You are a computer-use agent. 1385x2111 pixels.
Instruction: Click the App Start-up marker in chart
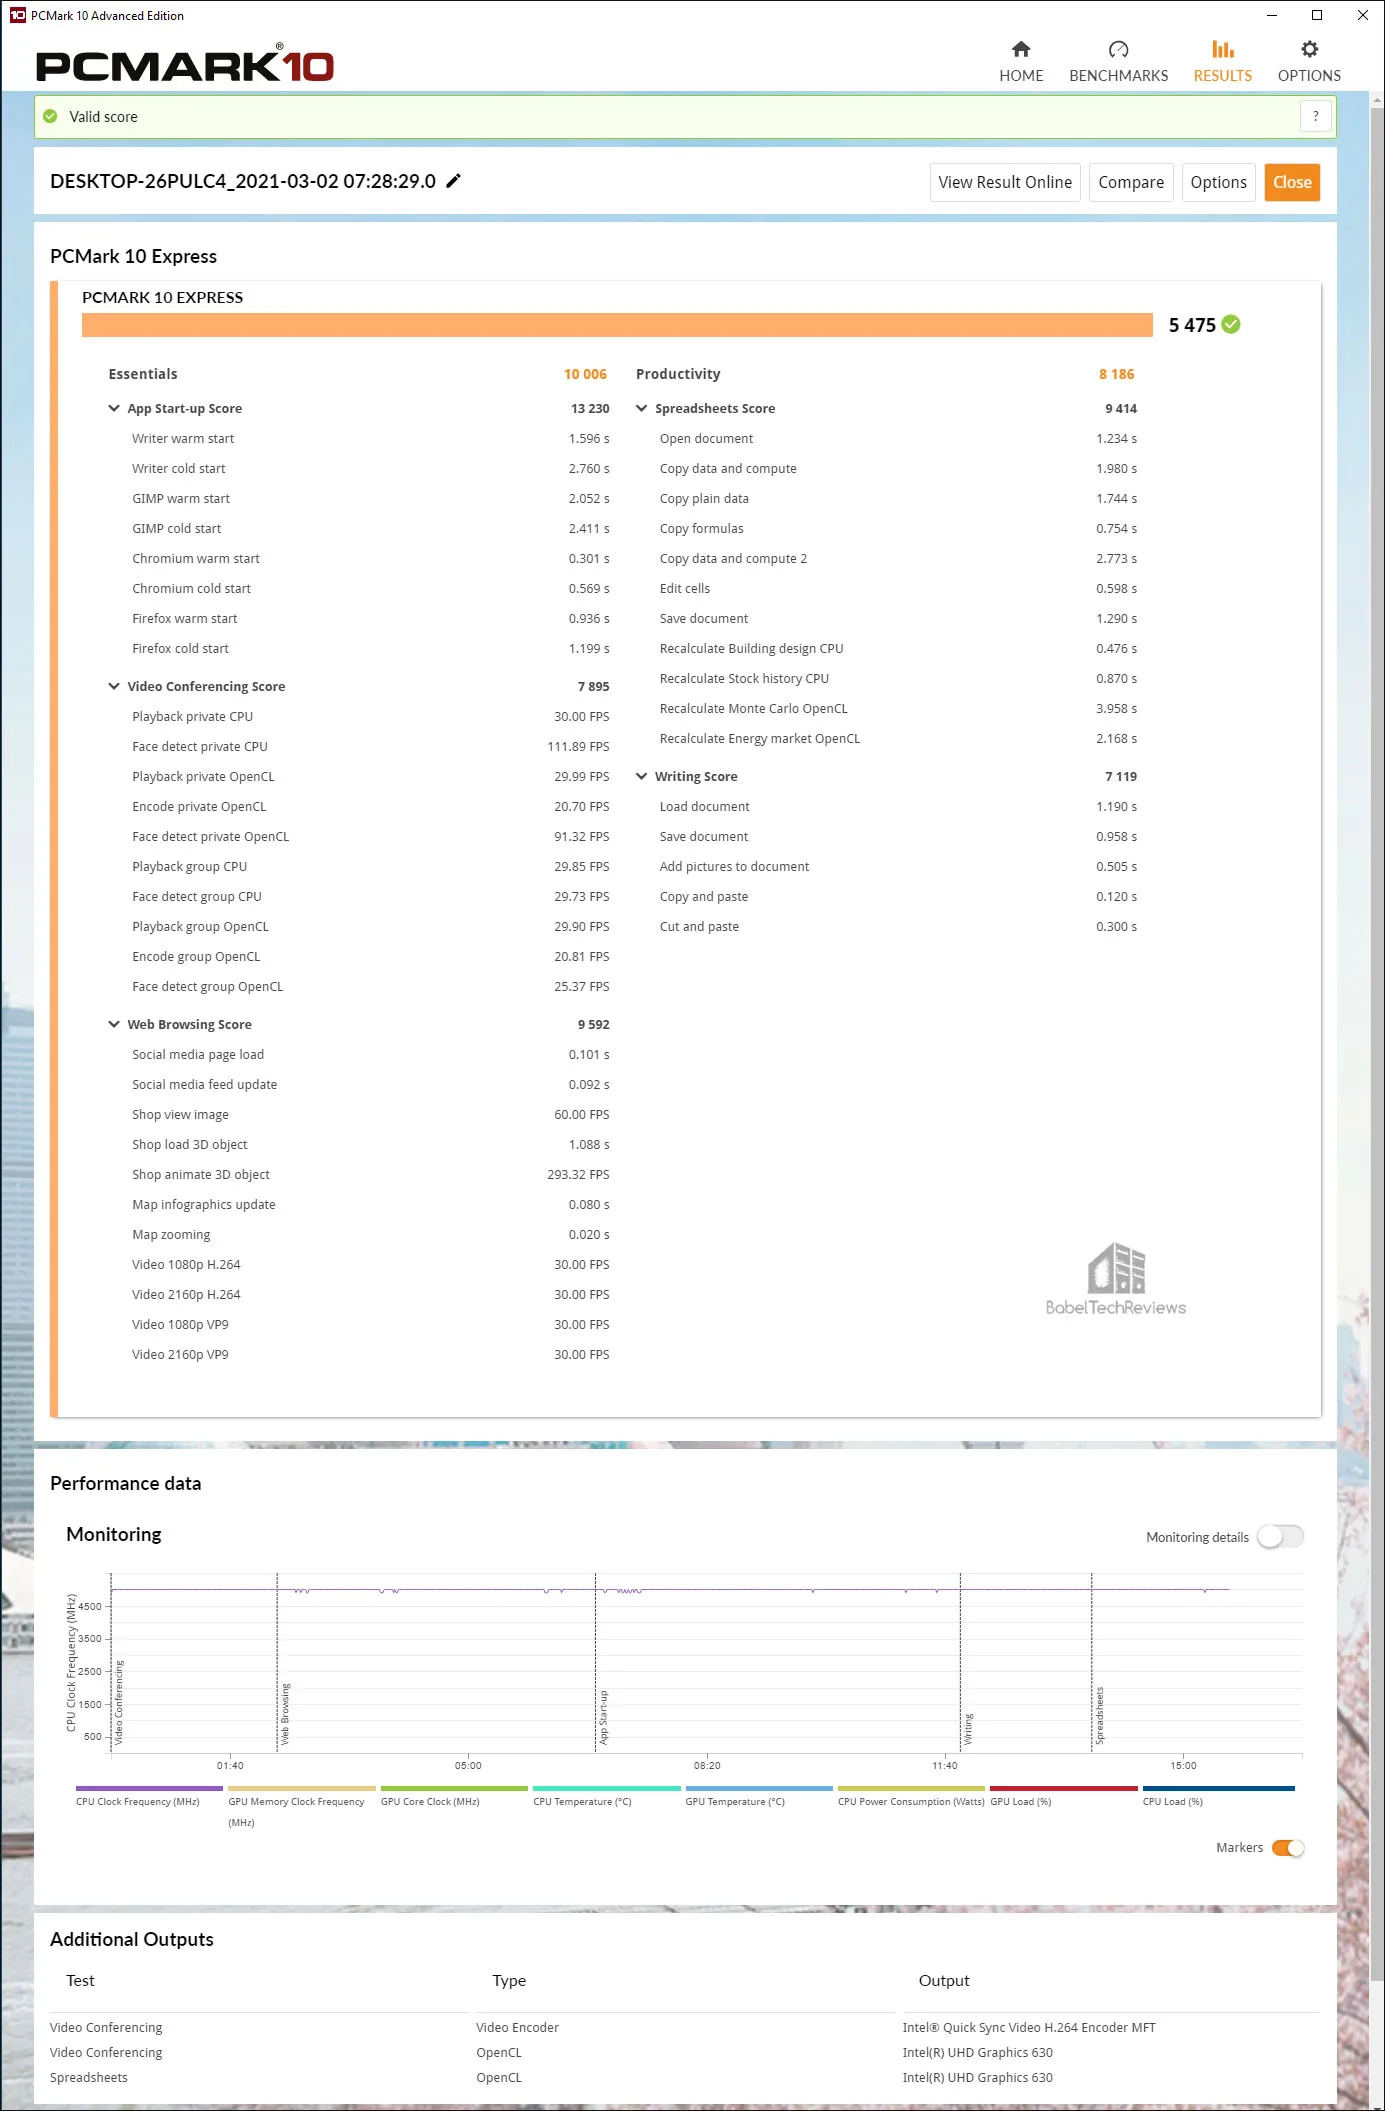point(603,1717)
